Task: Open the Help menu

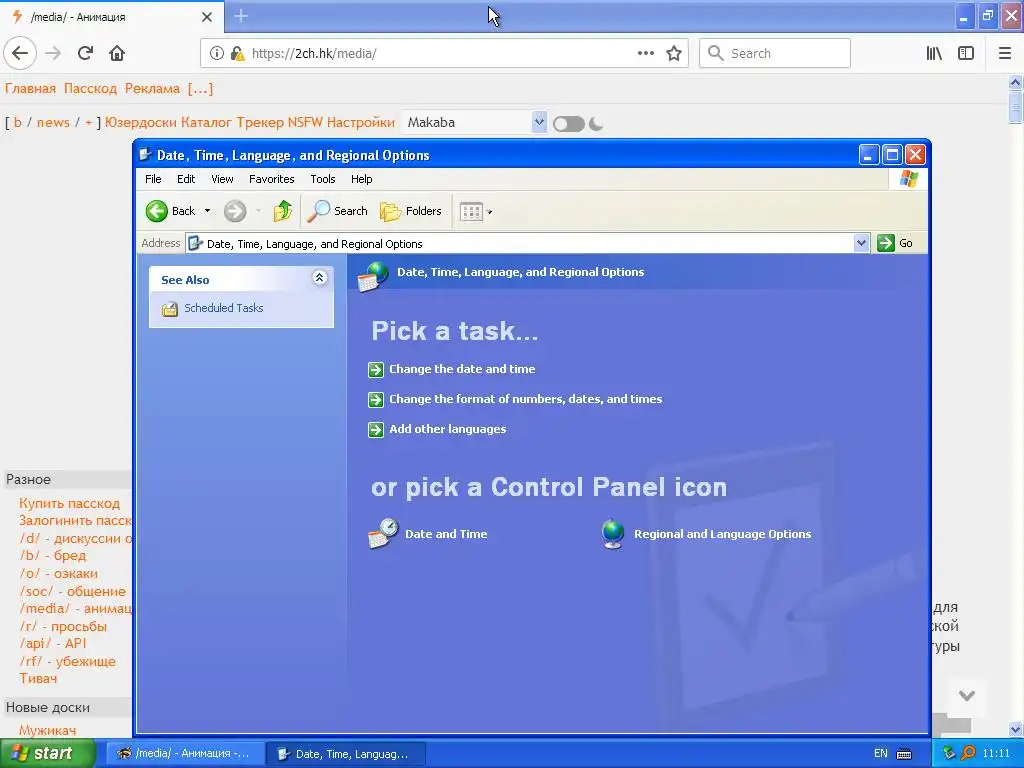Action: coord(361,179)
